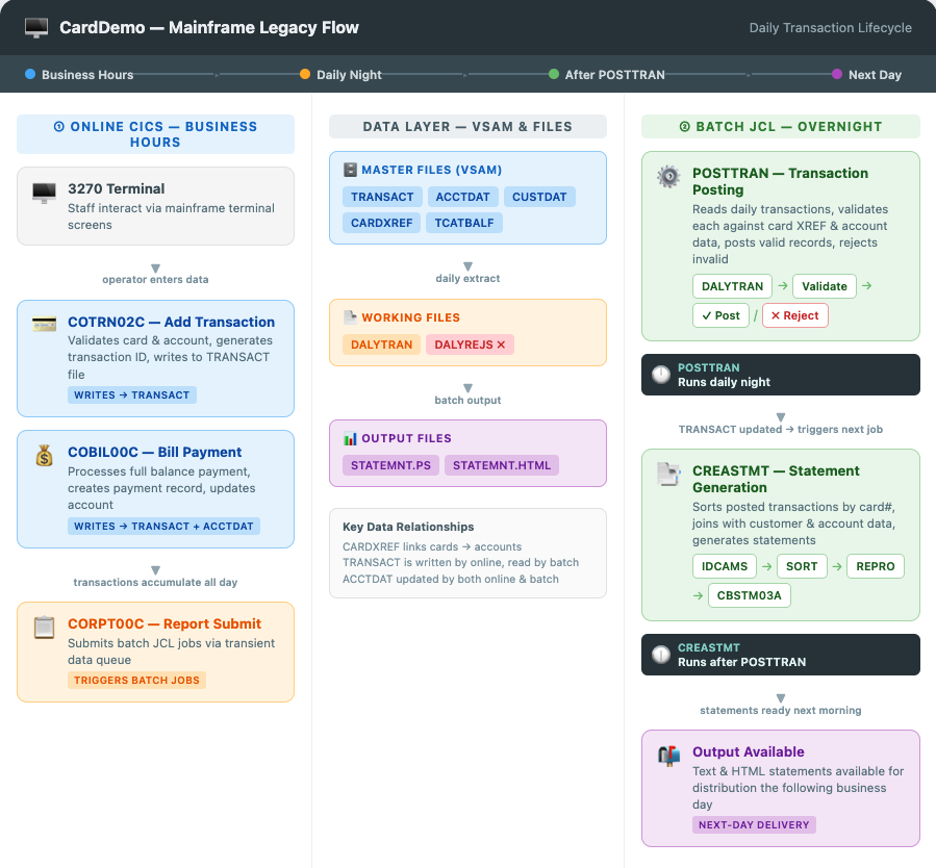Screen dimensions: 936x868
Task: Switch to the Batch JCL — Overnight section
Action: (x=780, y=126)
